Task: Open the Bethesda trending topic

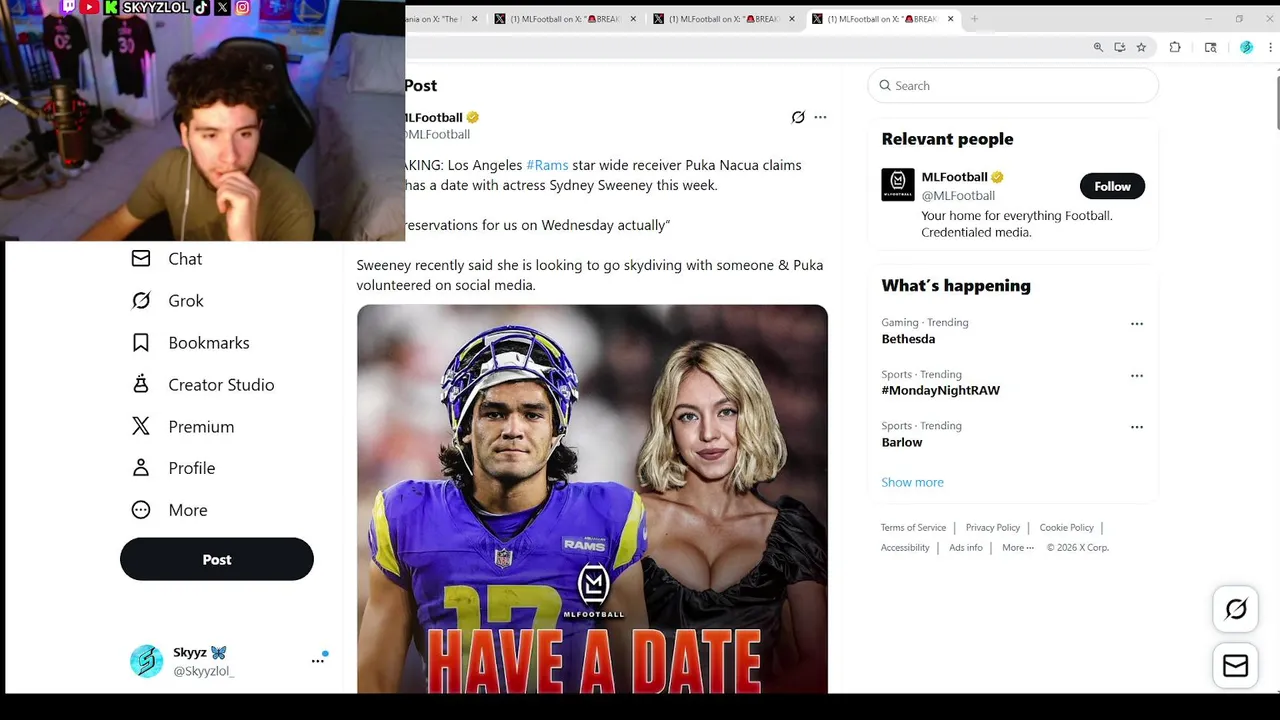Action: click(x=908, y=339)
